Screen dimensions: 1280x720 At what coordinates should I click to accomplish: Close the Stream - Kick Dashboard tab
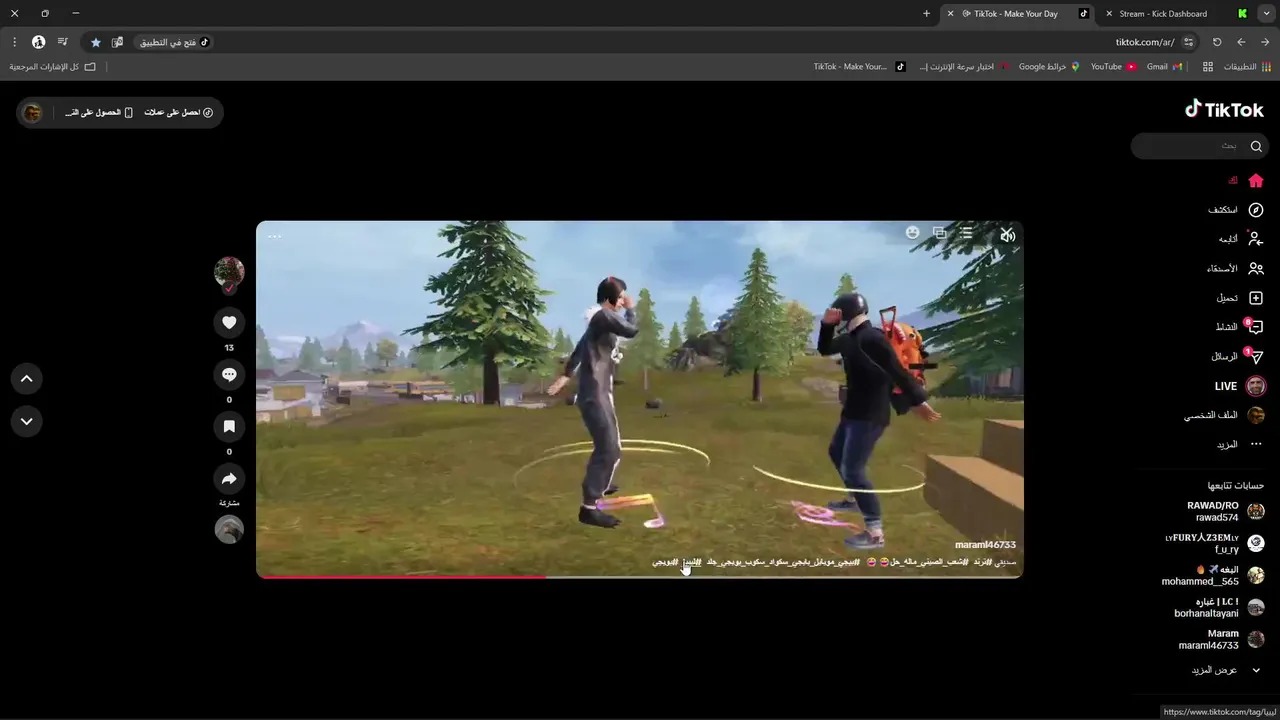coord(1109,14)
